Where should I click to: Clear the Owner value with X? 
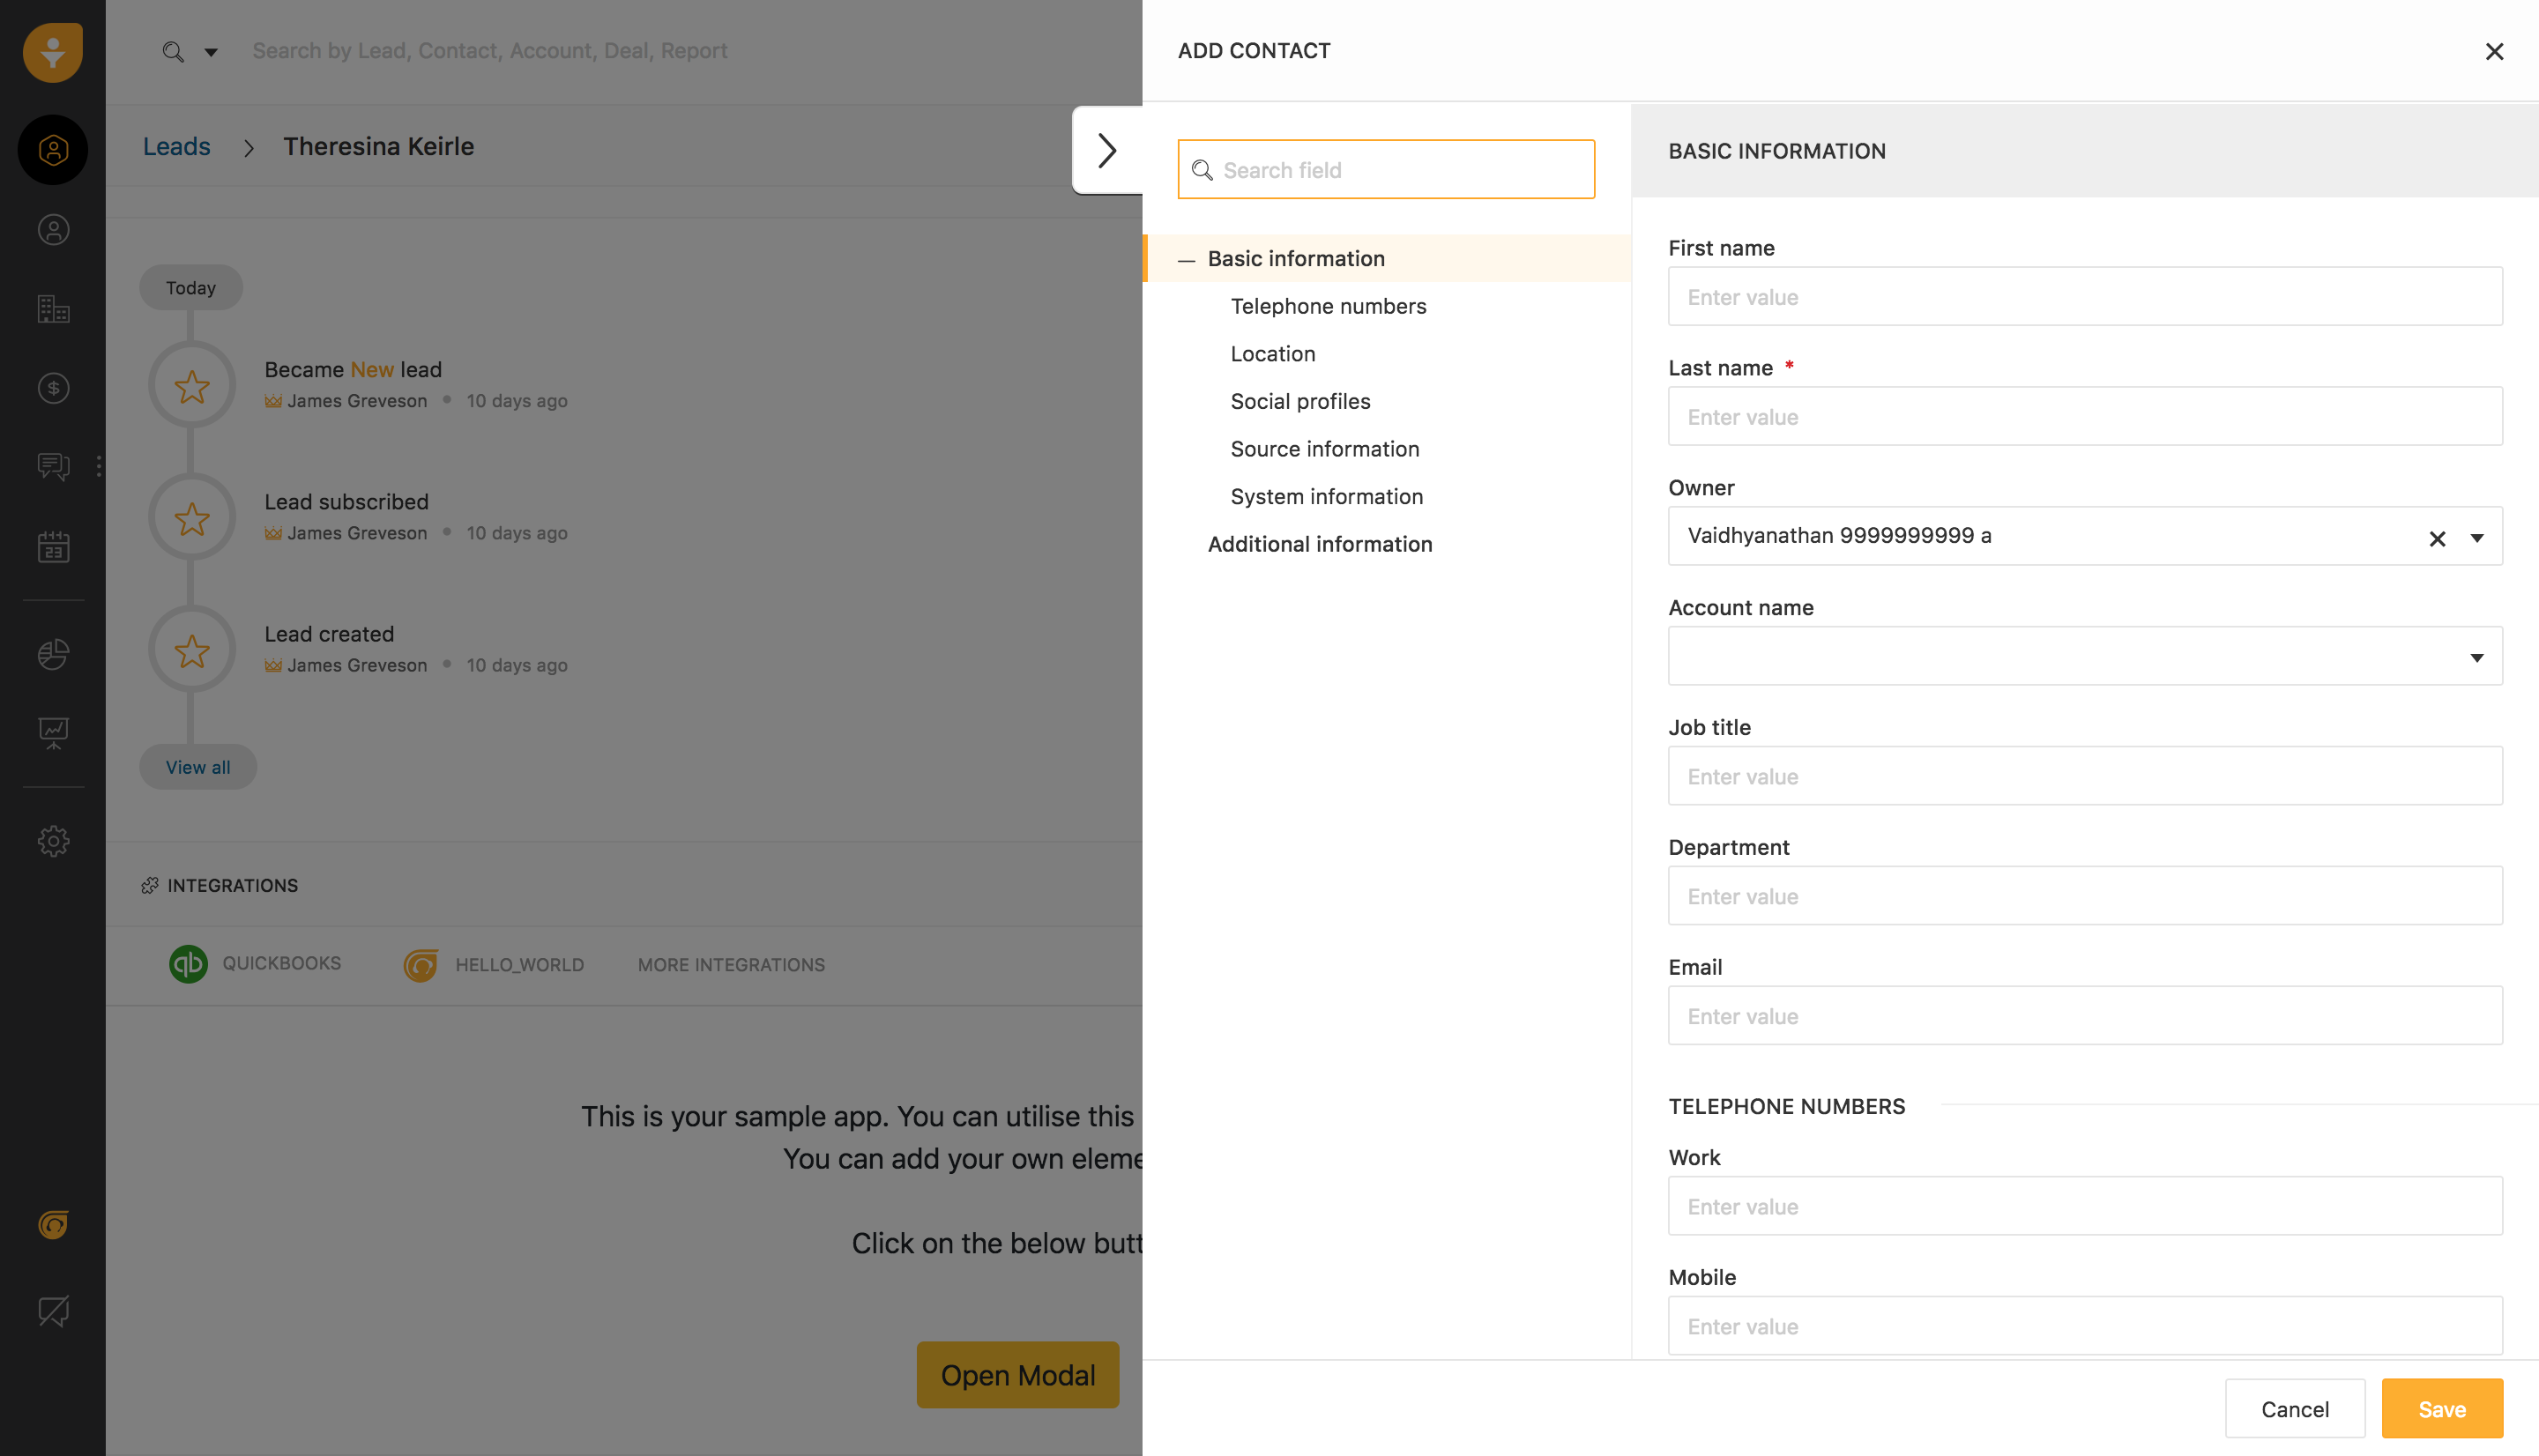2437,539
